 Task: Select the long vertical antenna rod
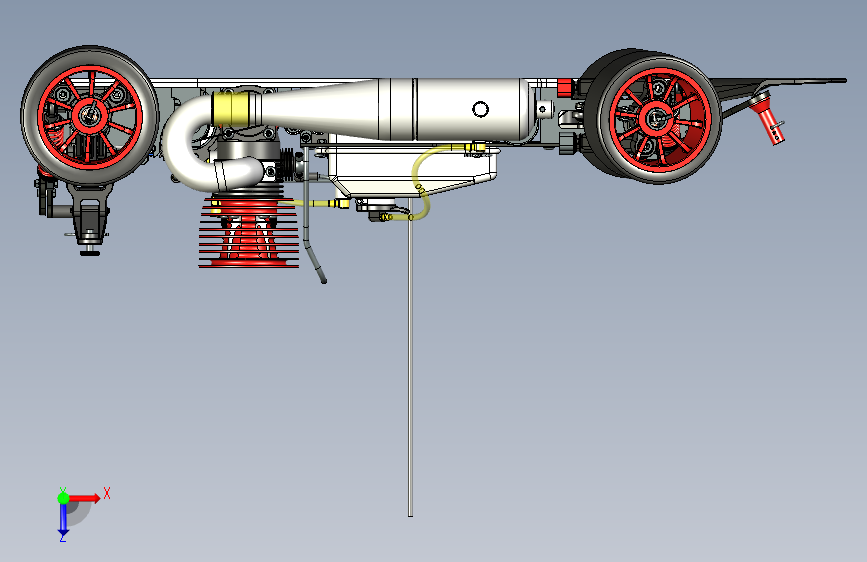pos(410,365)
